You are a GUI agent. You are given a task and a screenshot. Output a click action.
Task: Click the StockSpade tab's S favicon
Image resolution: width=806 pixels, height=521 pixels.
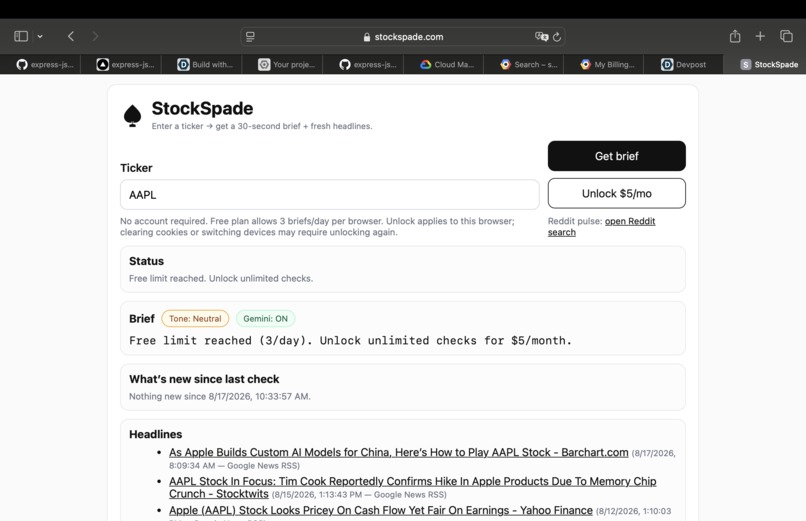(745, 64)
